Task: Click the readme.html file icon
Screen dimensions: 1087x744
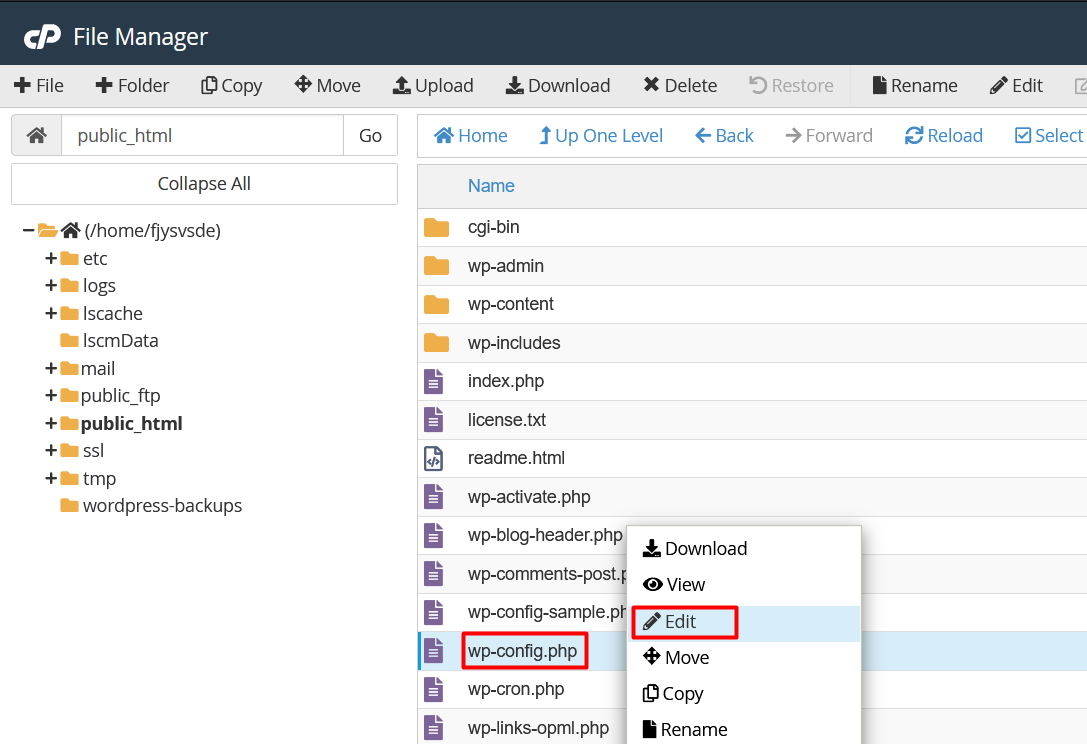Action: coord(433,458)
